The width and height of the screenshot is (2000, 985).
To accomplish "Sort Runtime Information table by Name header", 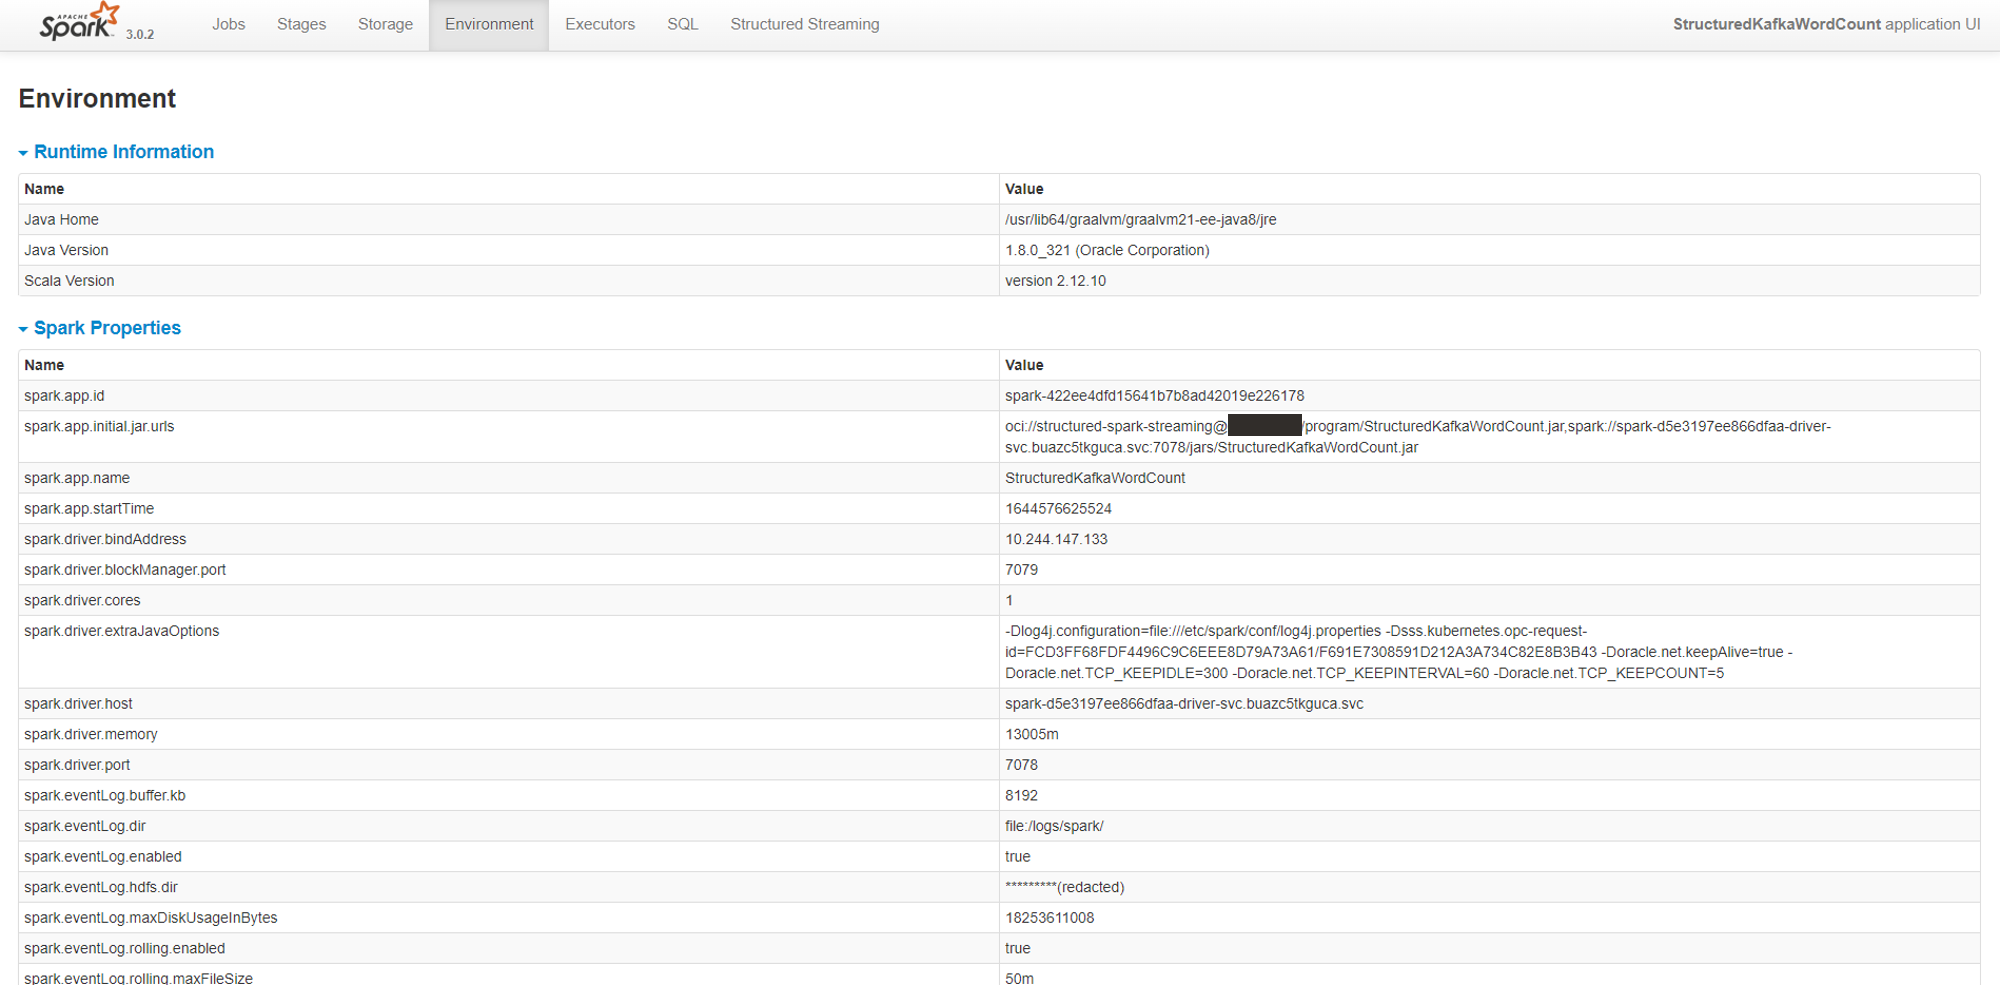I will click(x=44, y=189).
